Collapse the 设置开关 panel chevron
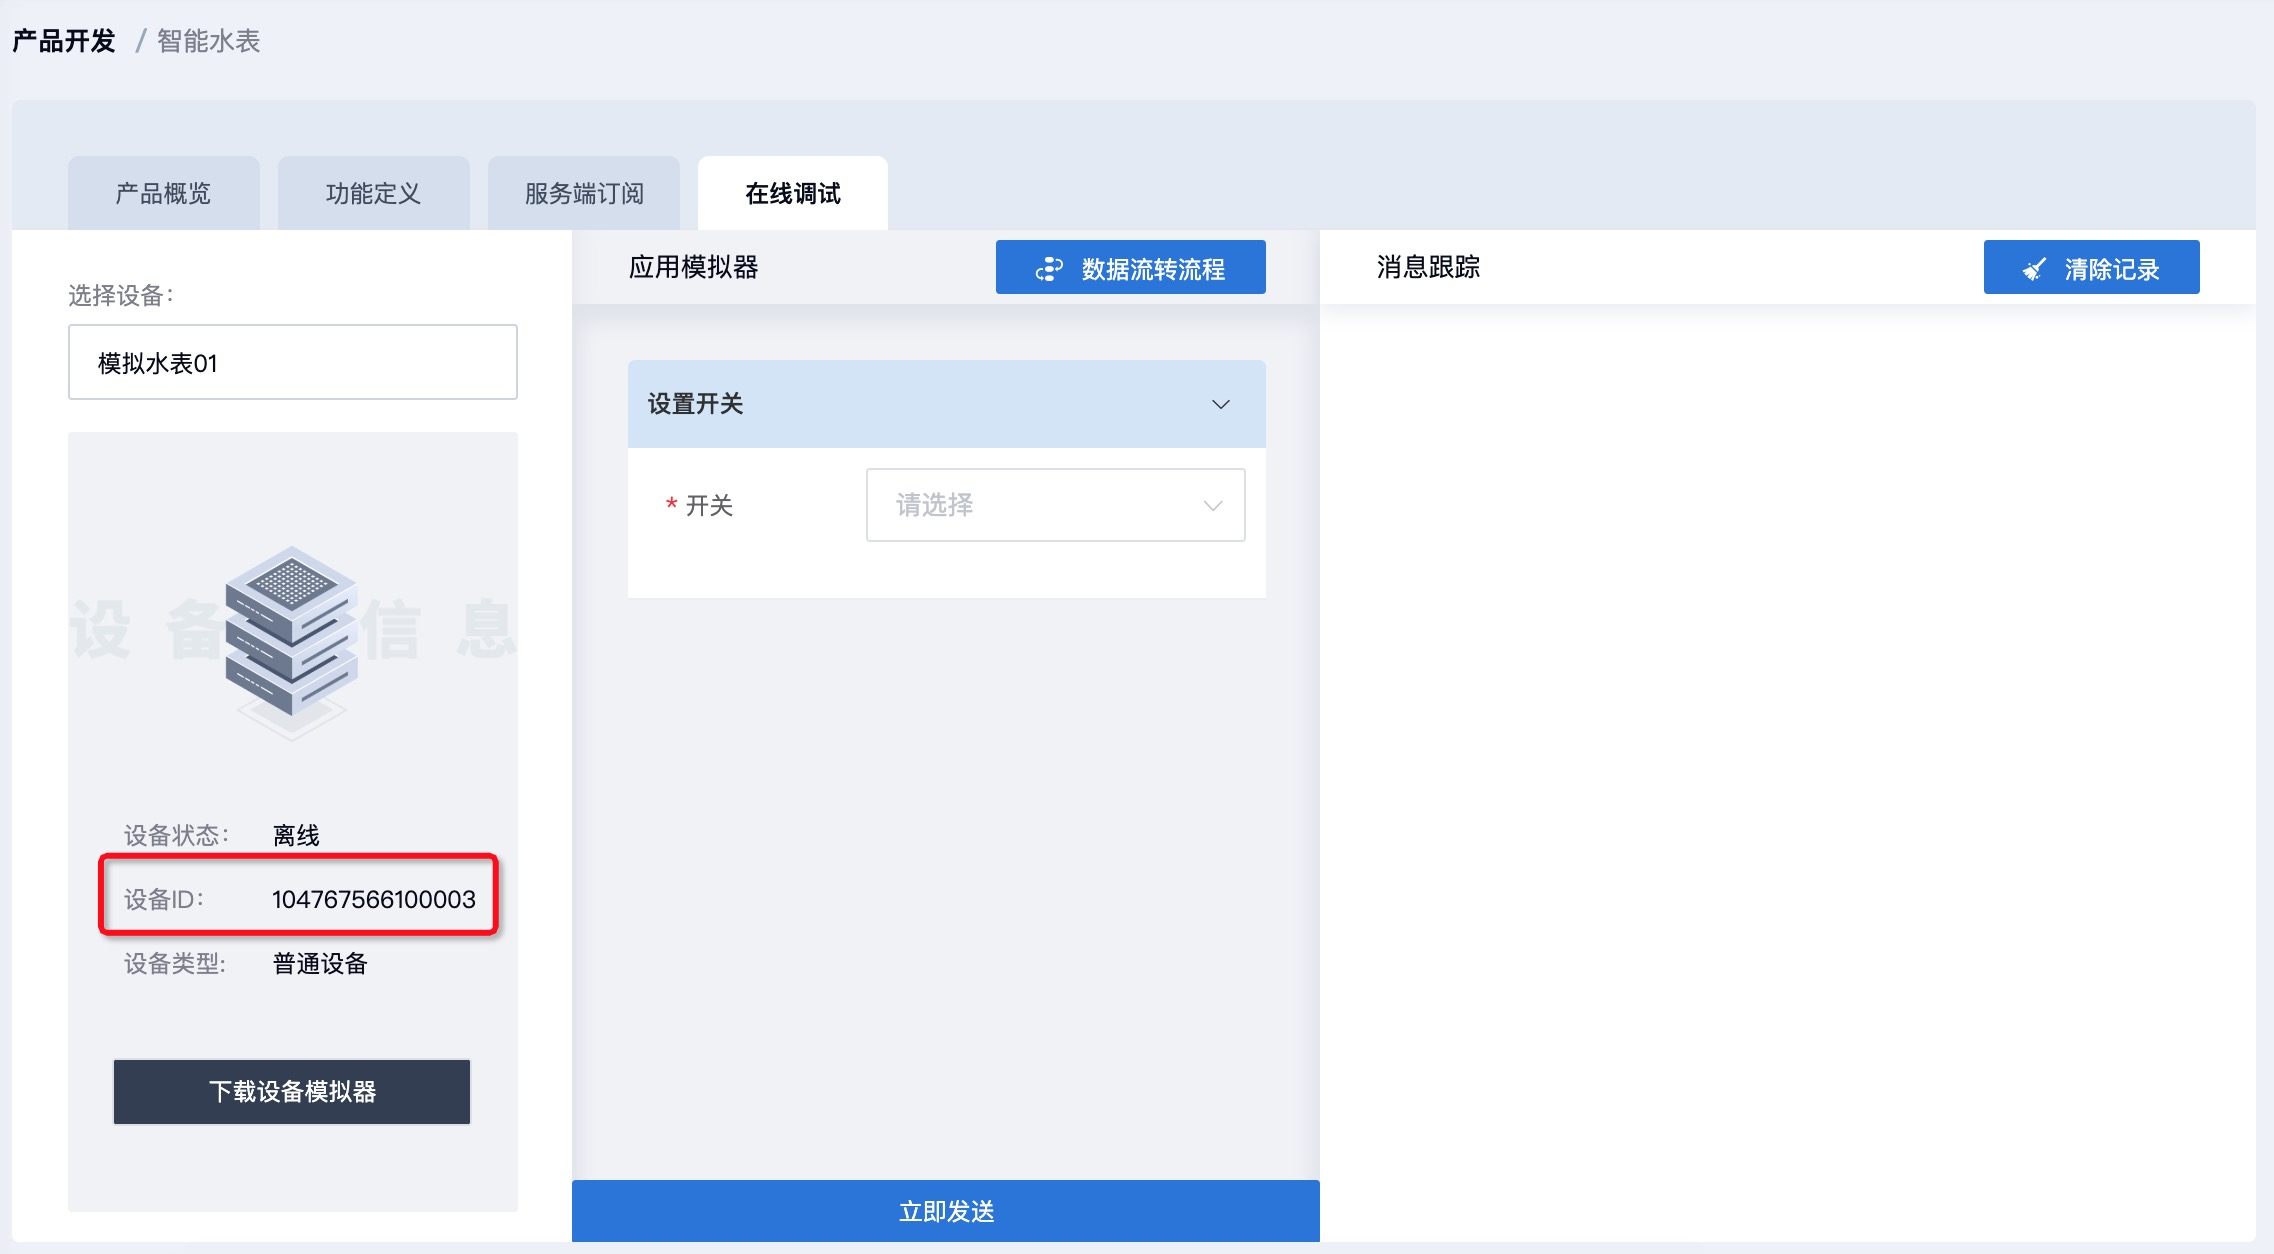The width and height of the screenshot is (2274, 1254). [1220, 404]
